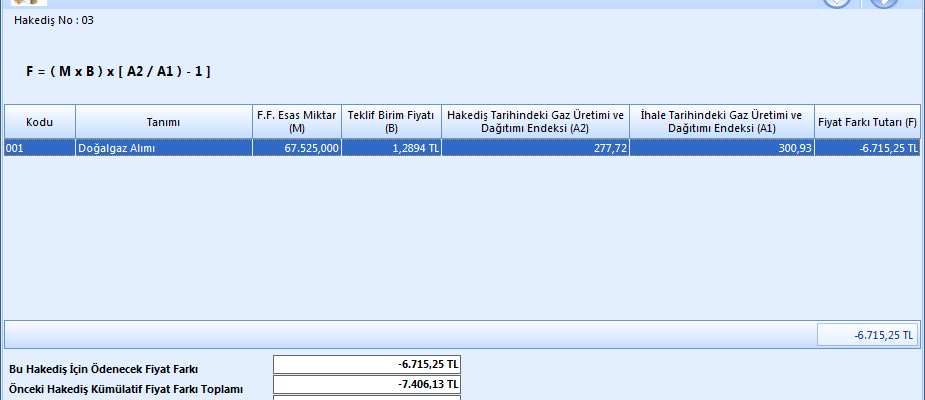Click the İhale Tarihindeki Endeksi (A1) column header
Screen dimensions: 925x400
click(722, 122)
